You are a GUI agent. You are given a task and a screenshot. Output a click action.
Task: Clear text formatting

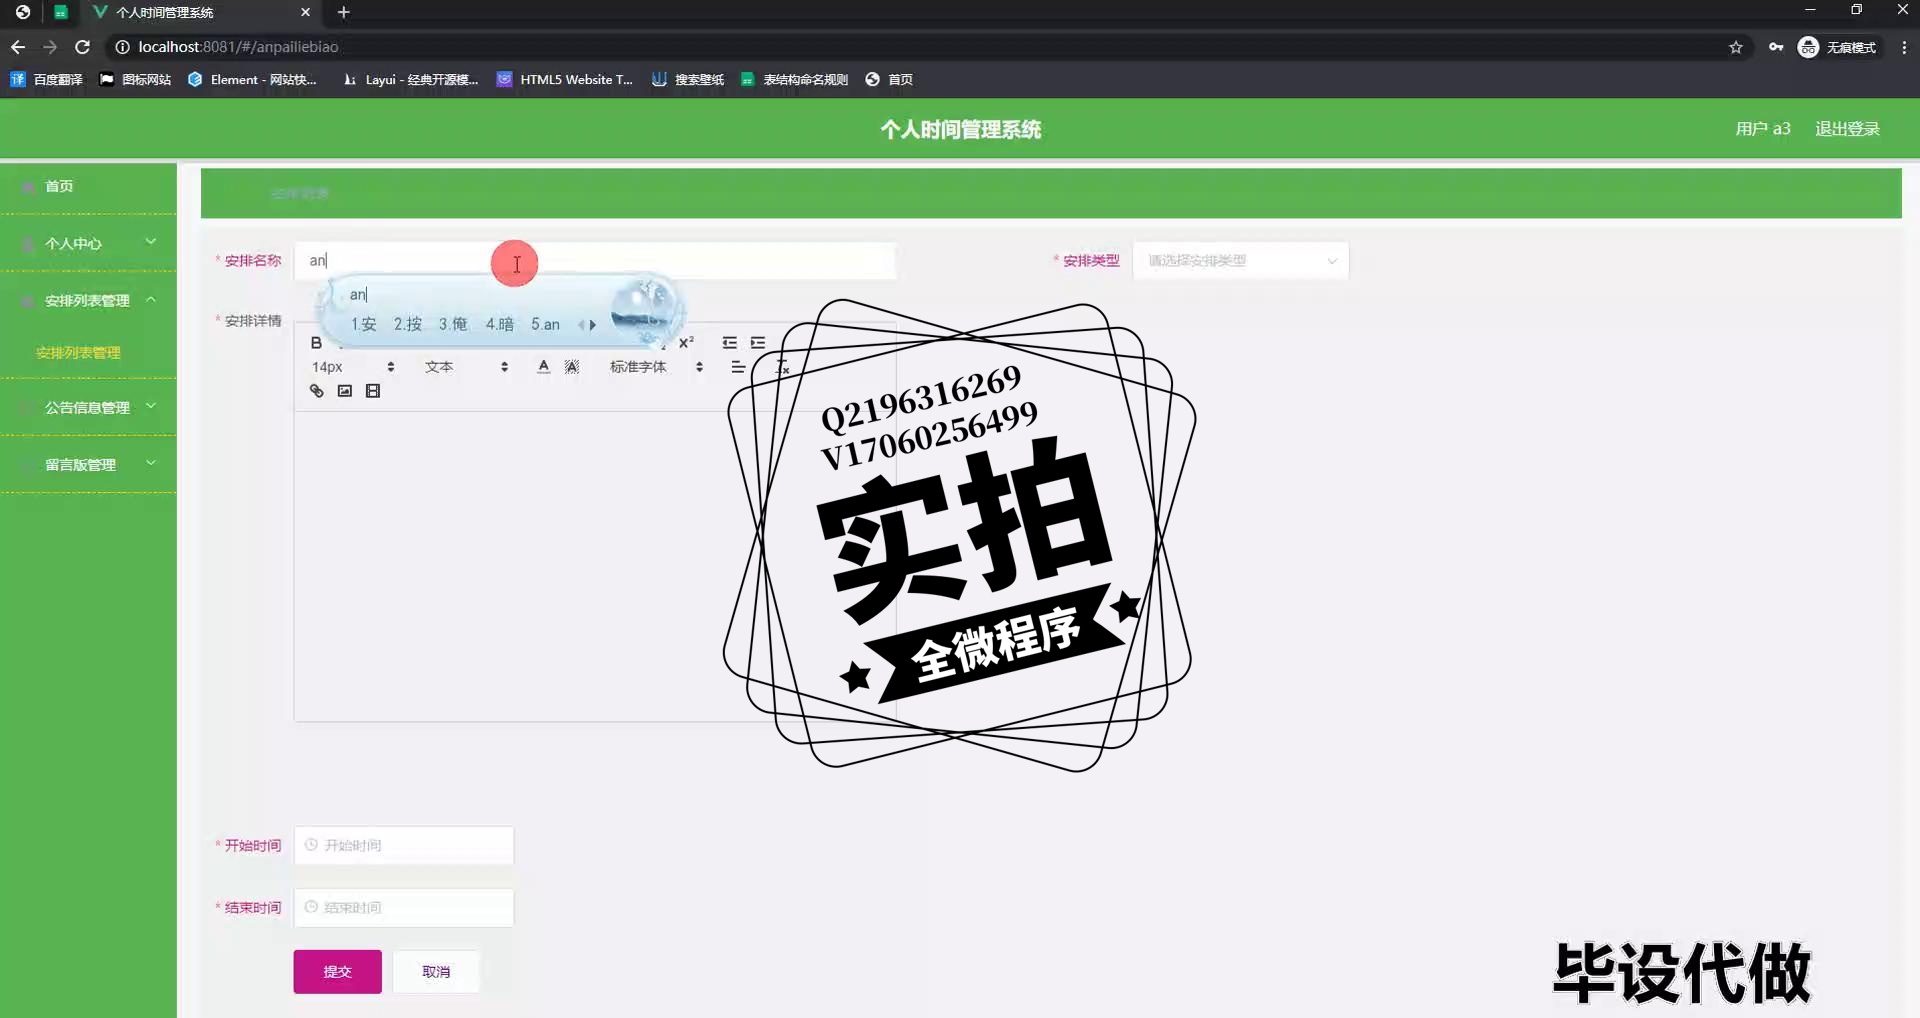pyautogui.click(x=782, y=367)
